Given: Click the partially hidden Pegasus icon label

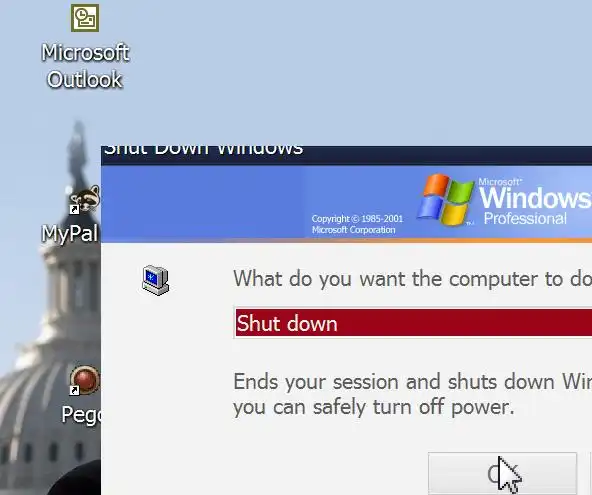Looking at the screenshot, I should click(81, 415).
